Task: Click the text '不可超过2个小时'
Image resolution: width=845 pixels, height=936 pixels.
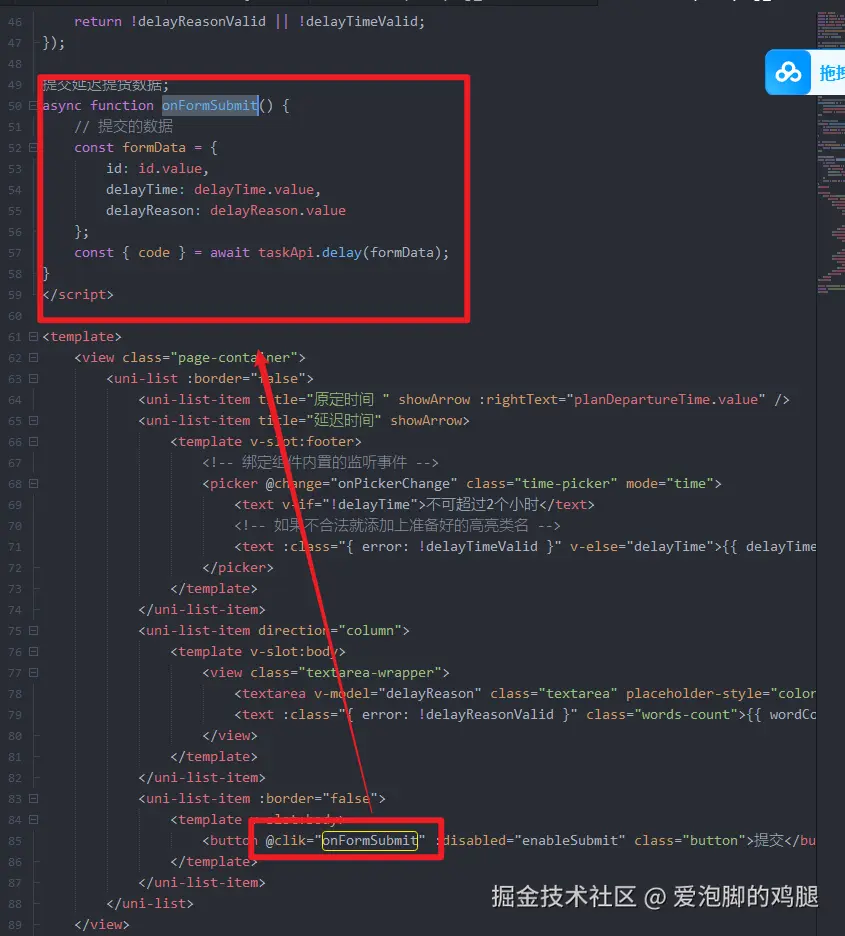Action: pos(482,505)
